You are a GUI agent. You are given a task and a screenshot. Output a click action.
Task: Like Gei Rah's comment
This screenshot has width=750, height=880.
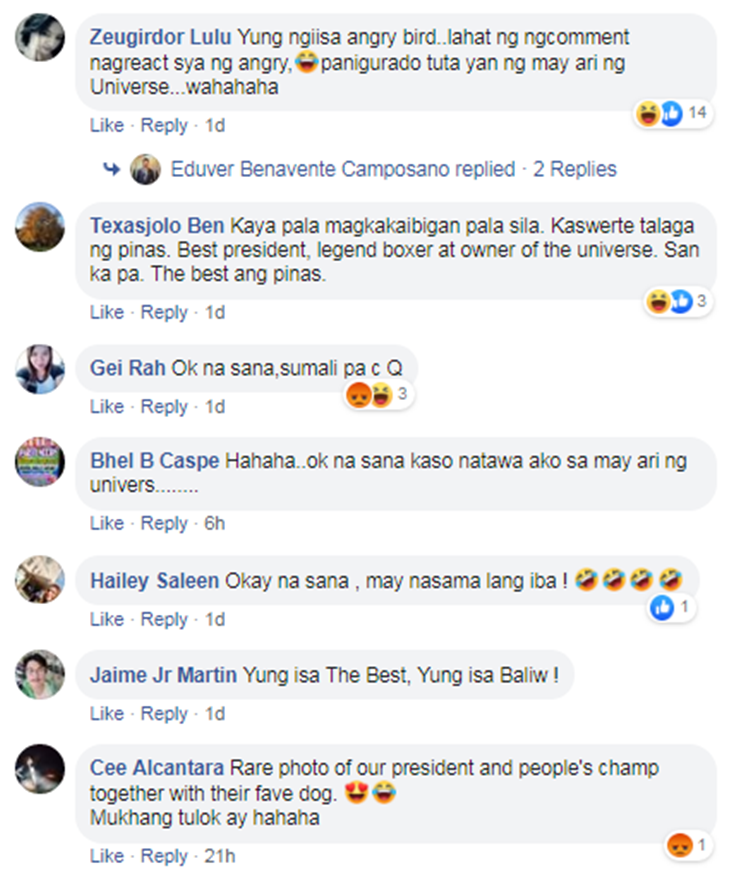(x=107, y=406)
